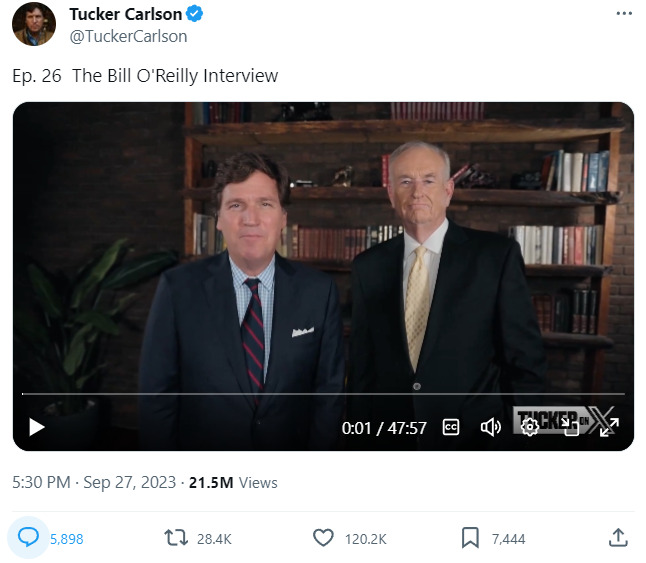Play the Bill O'Reilly interview video
Image resolution: width=646 pixels, height=563 pixels.
pyautogui.click(x=37, y=427)
